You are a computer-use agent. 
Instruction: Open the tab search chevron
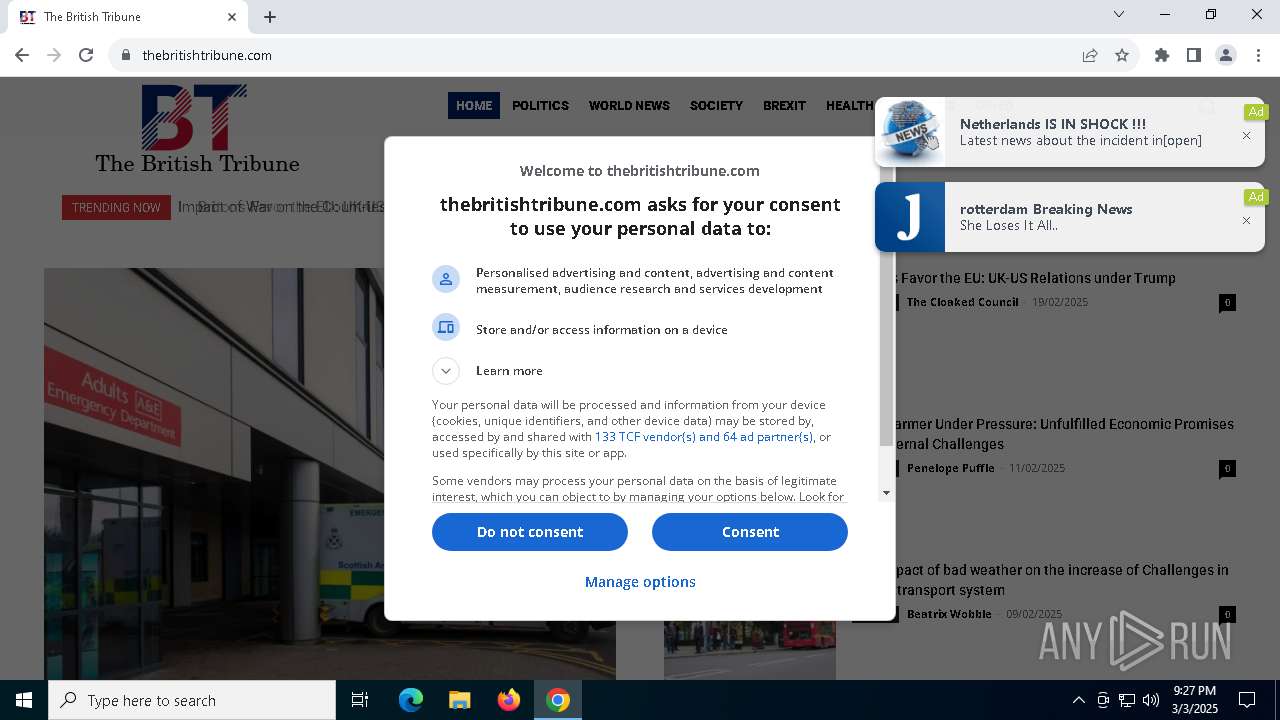[x=1119, y=14]
